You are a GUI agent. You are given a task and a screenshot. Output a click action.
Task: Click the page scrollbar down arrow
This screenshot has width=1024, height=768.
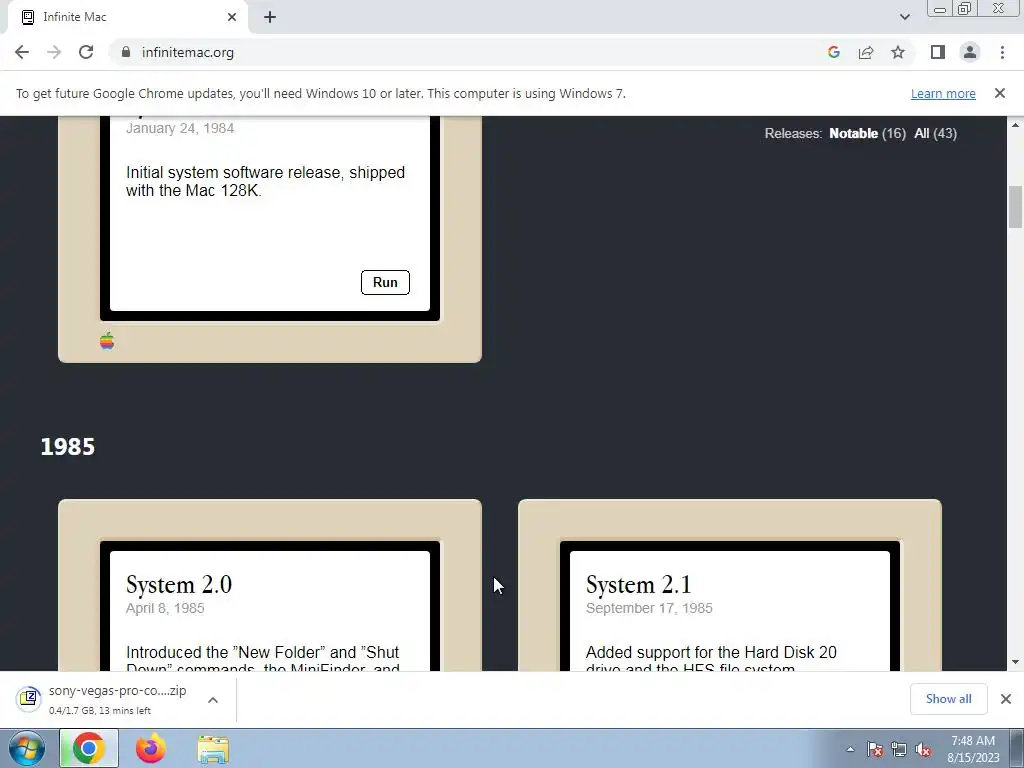tap(1016, 662)
